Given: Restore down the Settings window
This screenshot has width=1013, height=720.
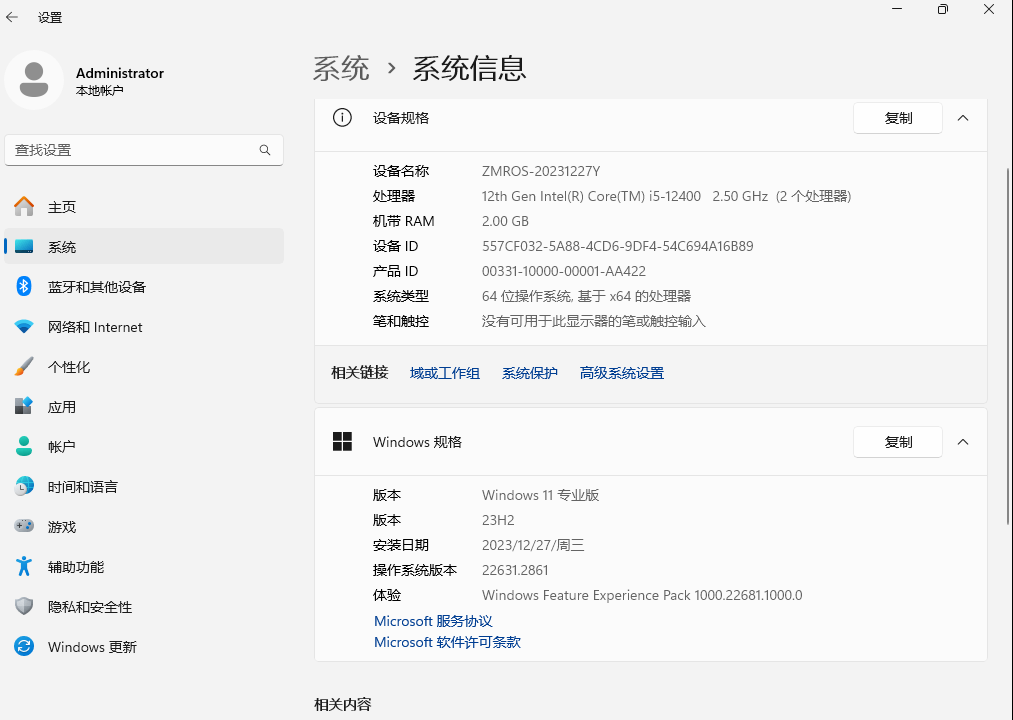Looking at the screenshot, I should coord(943,10).
